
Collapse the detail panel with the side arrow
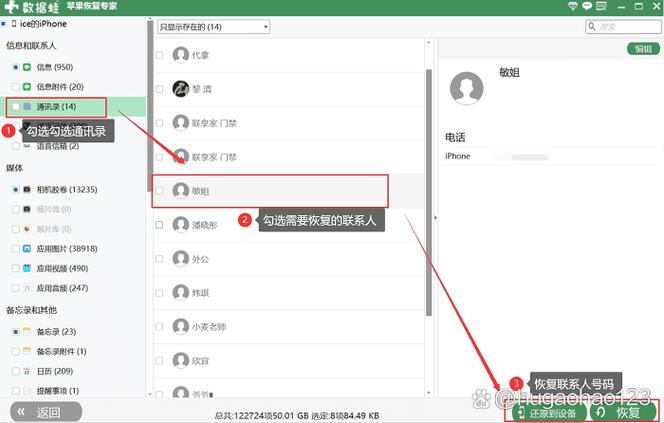click(x=435, y=218)
